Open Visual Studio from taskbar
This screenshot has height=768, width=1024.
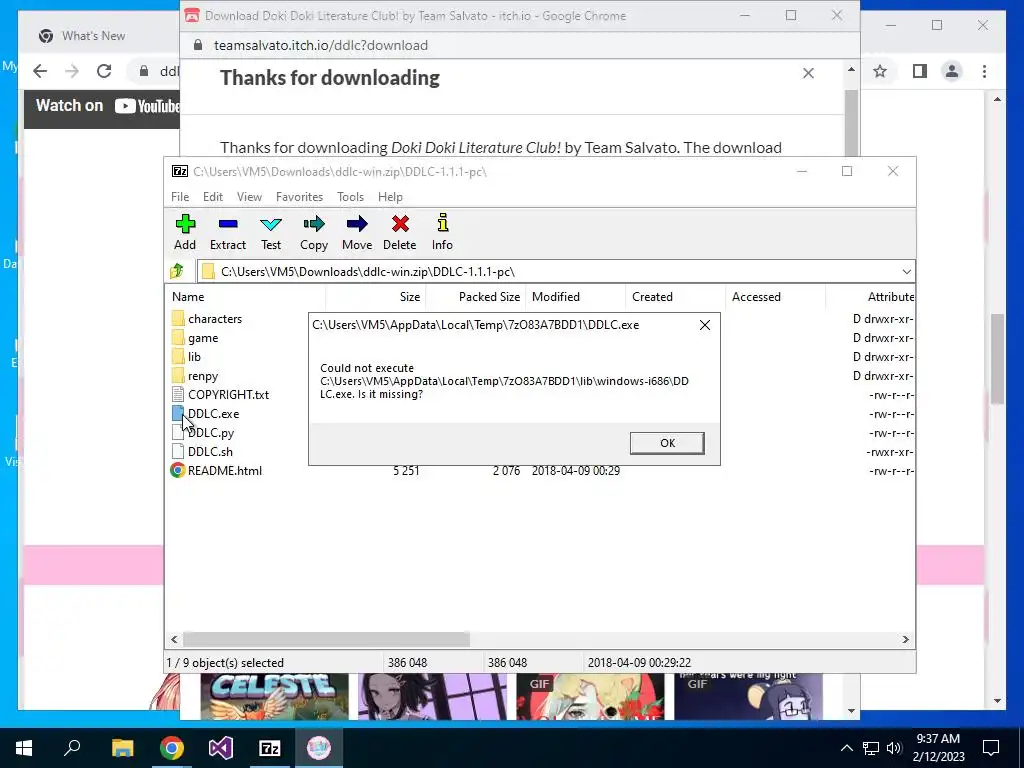(x=221, y=748)
